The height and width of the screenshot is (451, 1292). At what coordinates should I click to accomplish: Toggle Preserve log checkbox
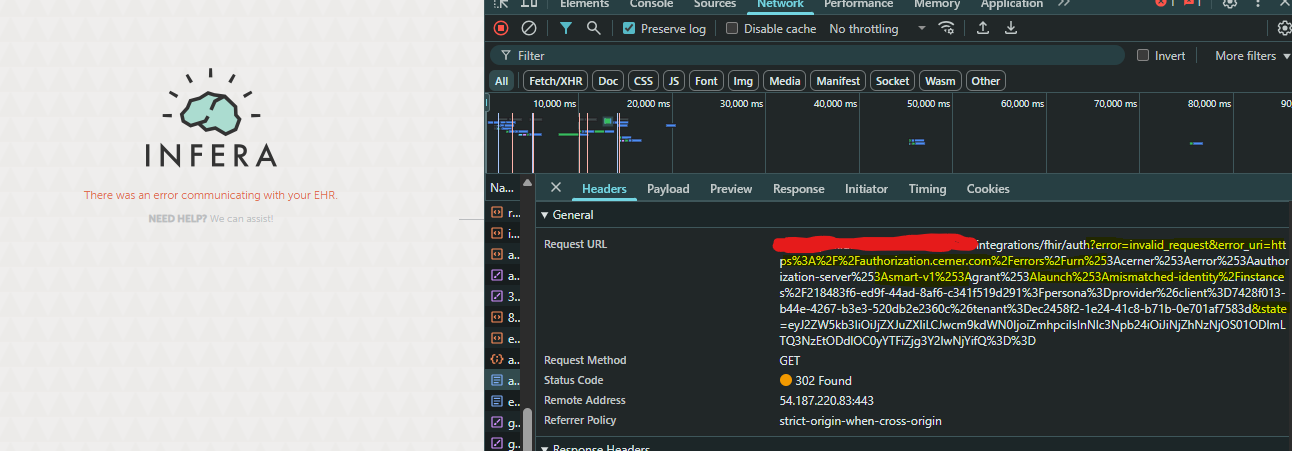(629, 28)
